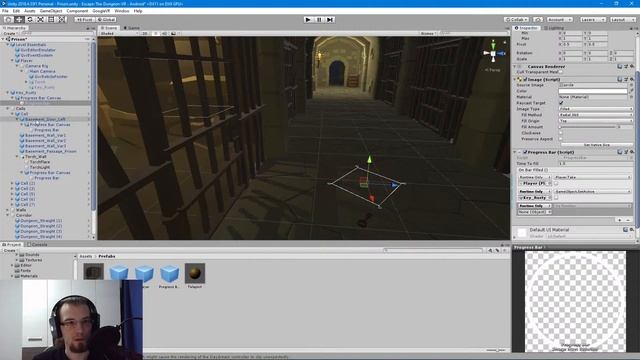Screen dimensions: 640x360
Task: Click Hierarchy Create button
Action: [10, 33]
